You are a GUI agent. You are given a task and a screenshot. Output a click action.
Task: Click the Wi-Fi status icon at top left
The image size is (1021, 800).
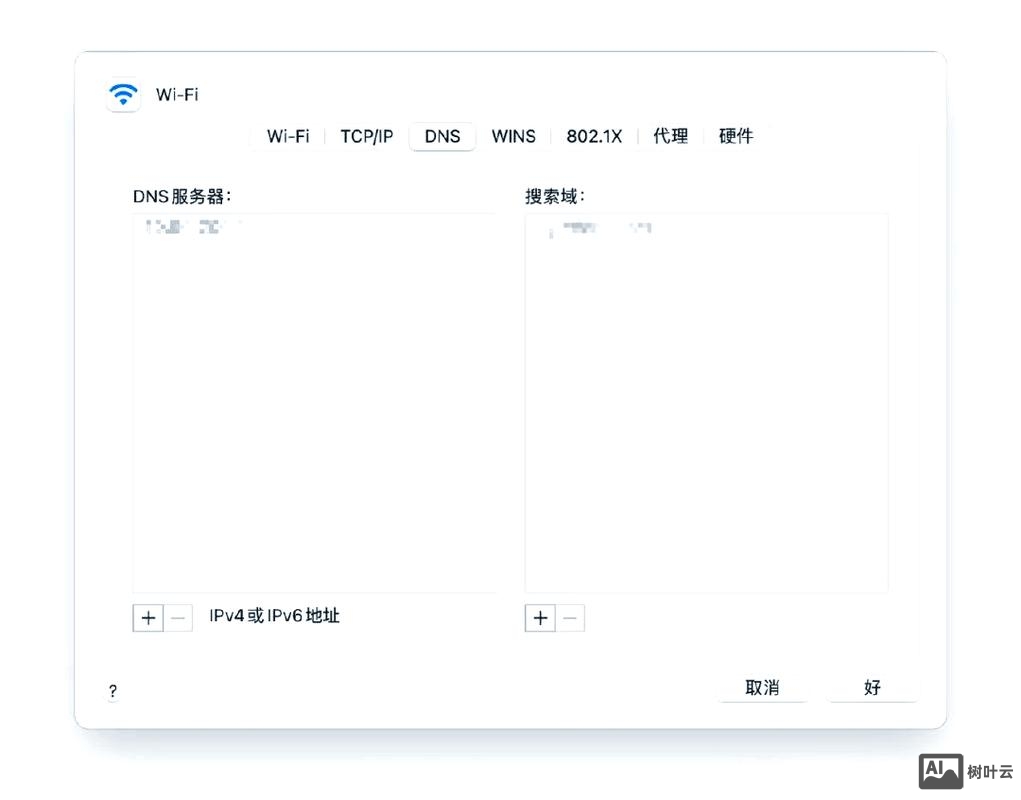(122, 95)
